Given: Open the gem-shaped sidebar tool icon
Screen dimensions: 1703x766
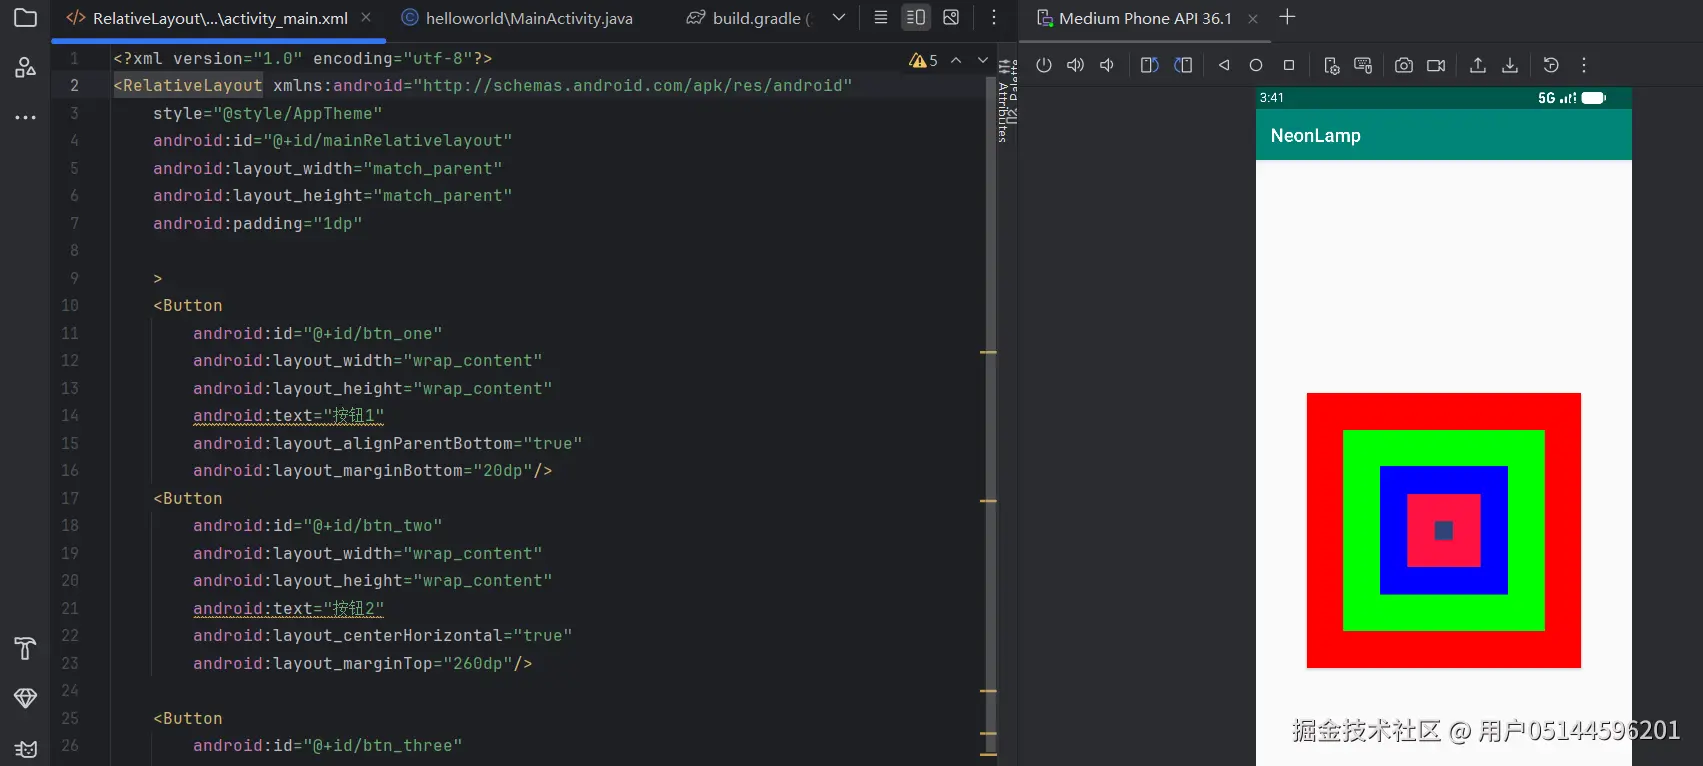Looking at the screenshot, I should (x=25, y=698).
